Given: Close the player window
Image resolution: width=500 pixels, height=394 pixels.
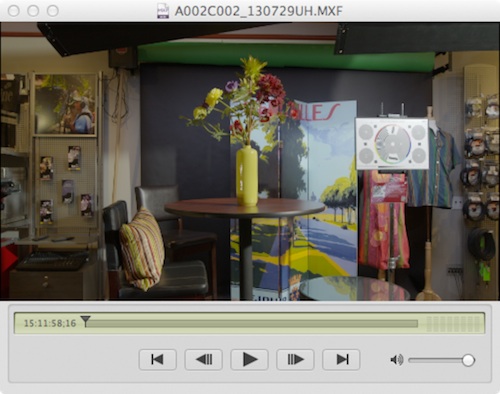Looking at the screenshot, I should 14,11.
